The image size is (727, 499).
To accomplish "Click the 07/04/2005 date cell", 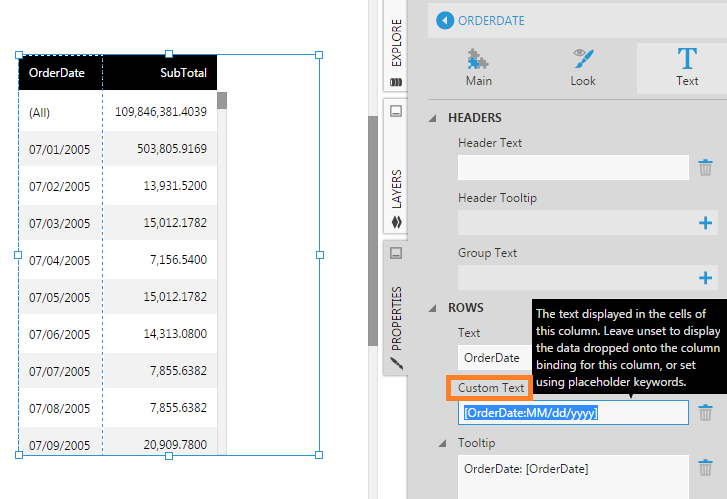I will 60,260.
